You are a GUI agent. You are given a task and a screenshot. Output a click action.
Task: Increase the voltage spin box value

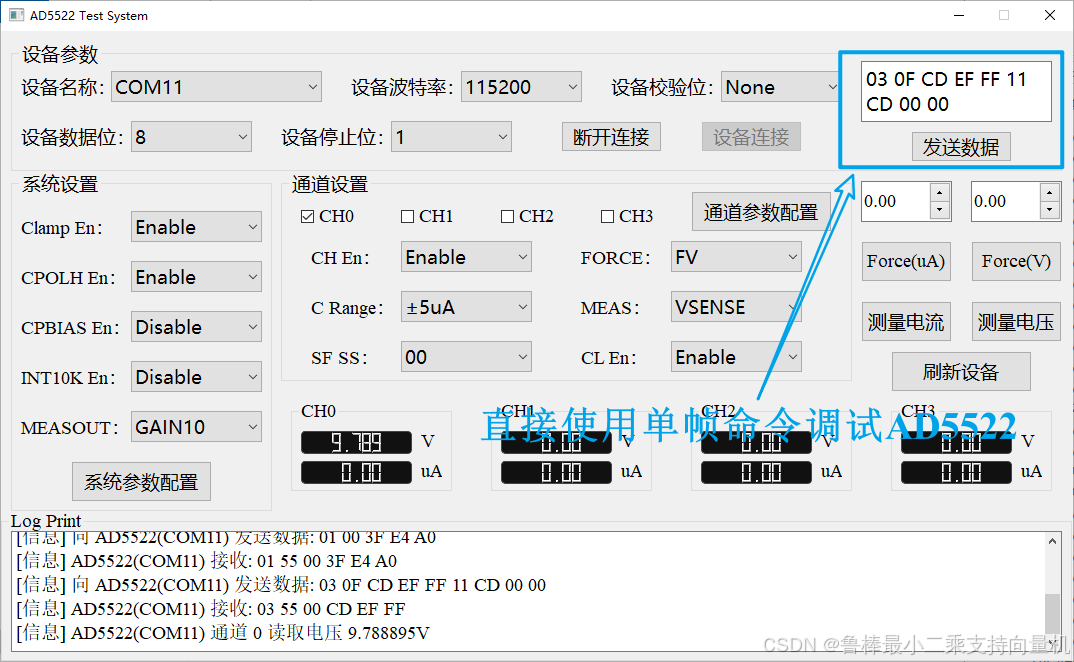coord(1049,193)
